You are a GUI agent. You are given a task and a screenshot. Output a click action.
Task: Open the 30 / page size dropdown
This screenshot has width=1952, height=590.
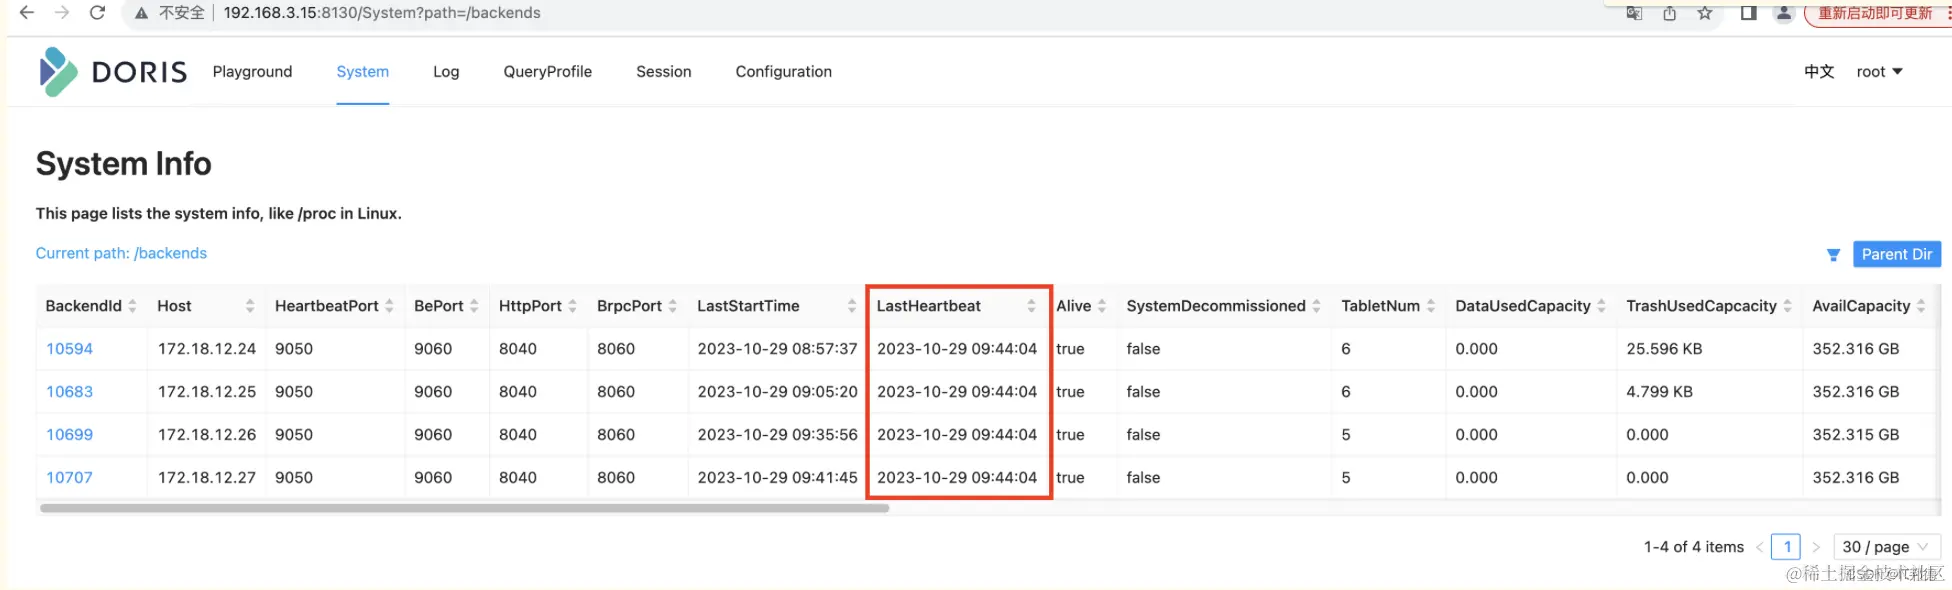1886,547
